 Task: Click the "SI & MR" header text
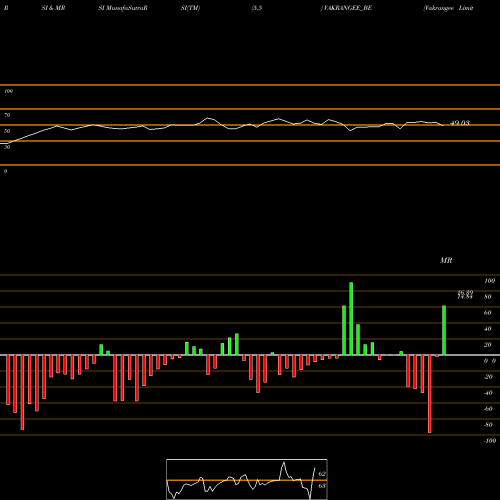pos(53,8)
